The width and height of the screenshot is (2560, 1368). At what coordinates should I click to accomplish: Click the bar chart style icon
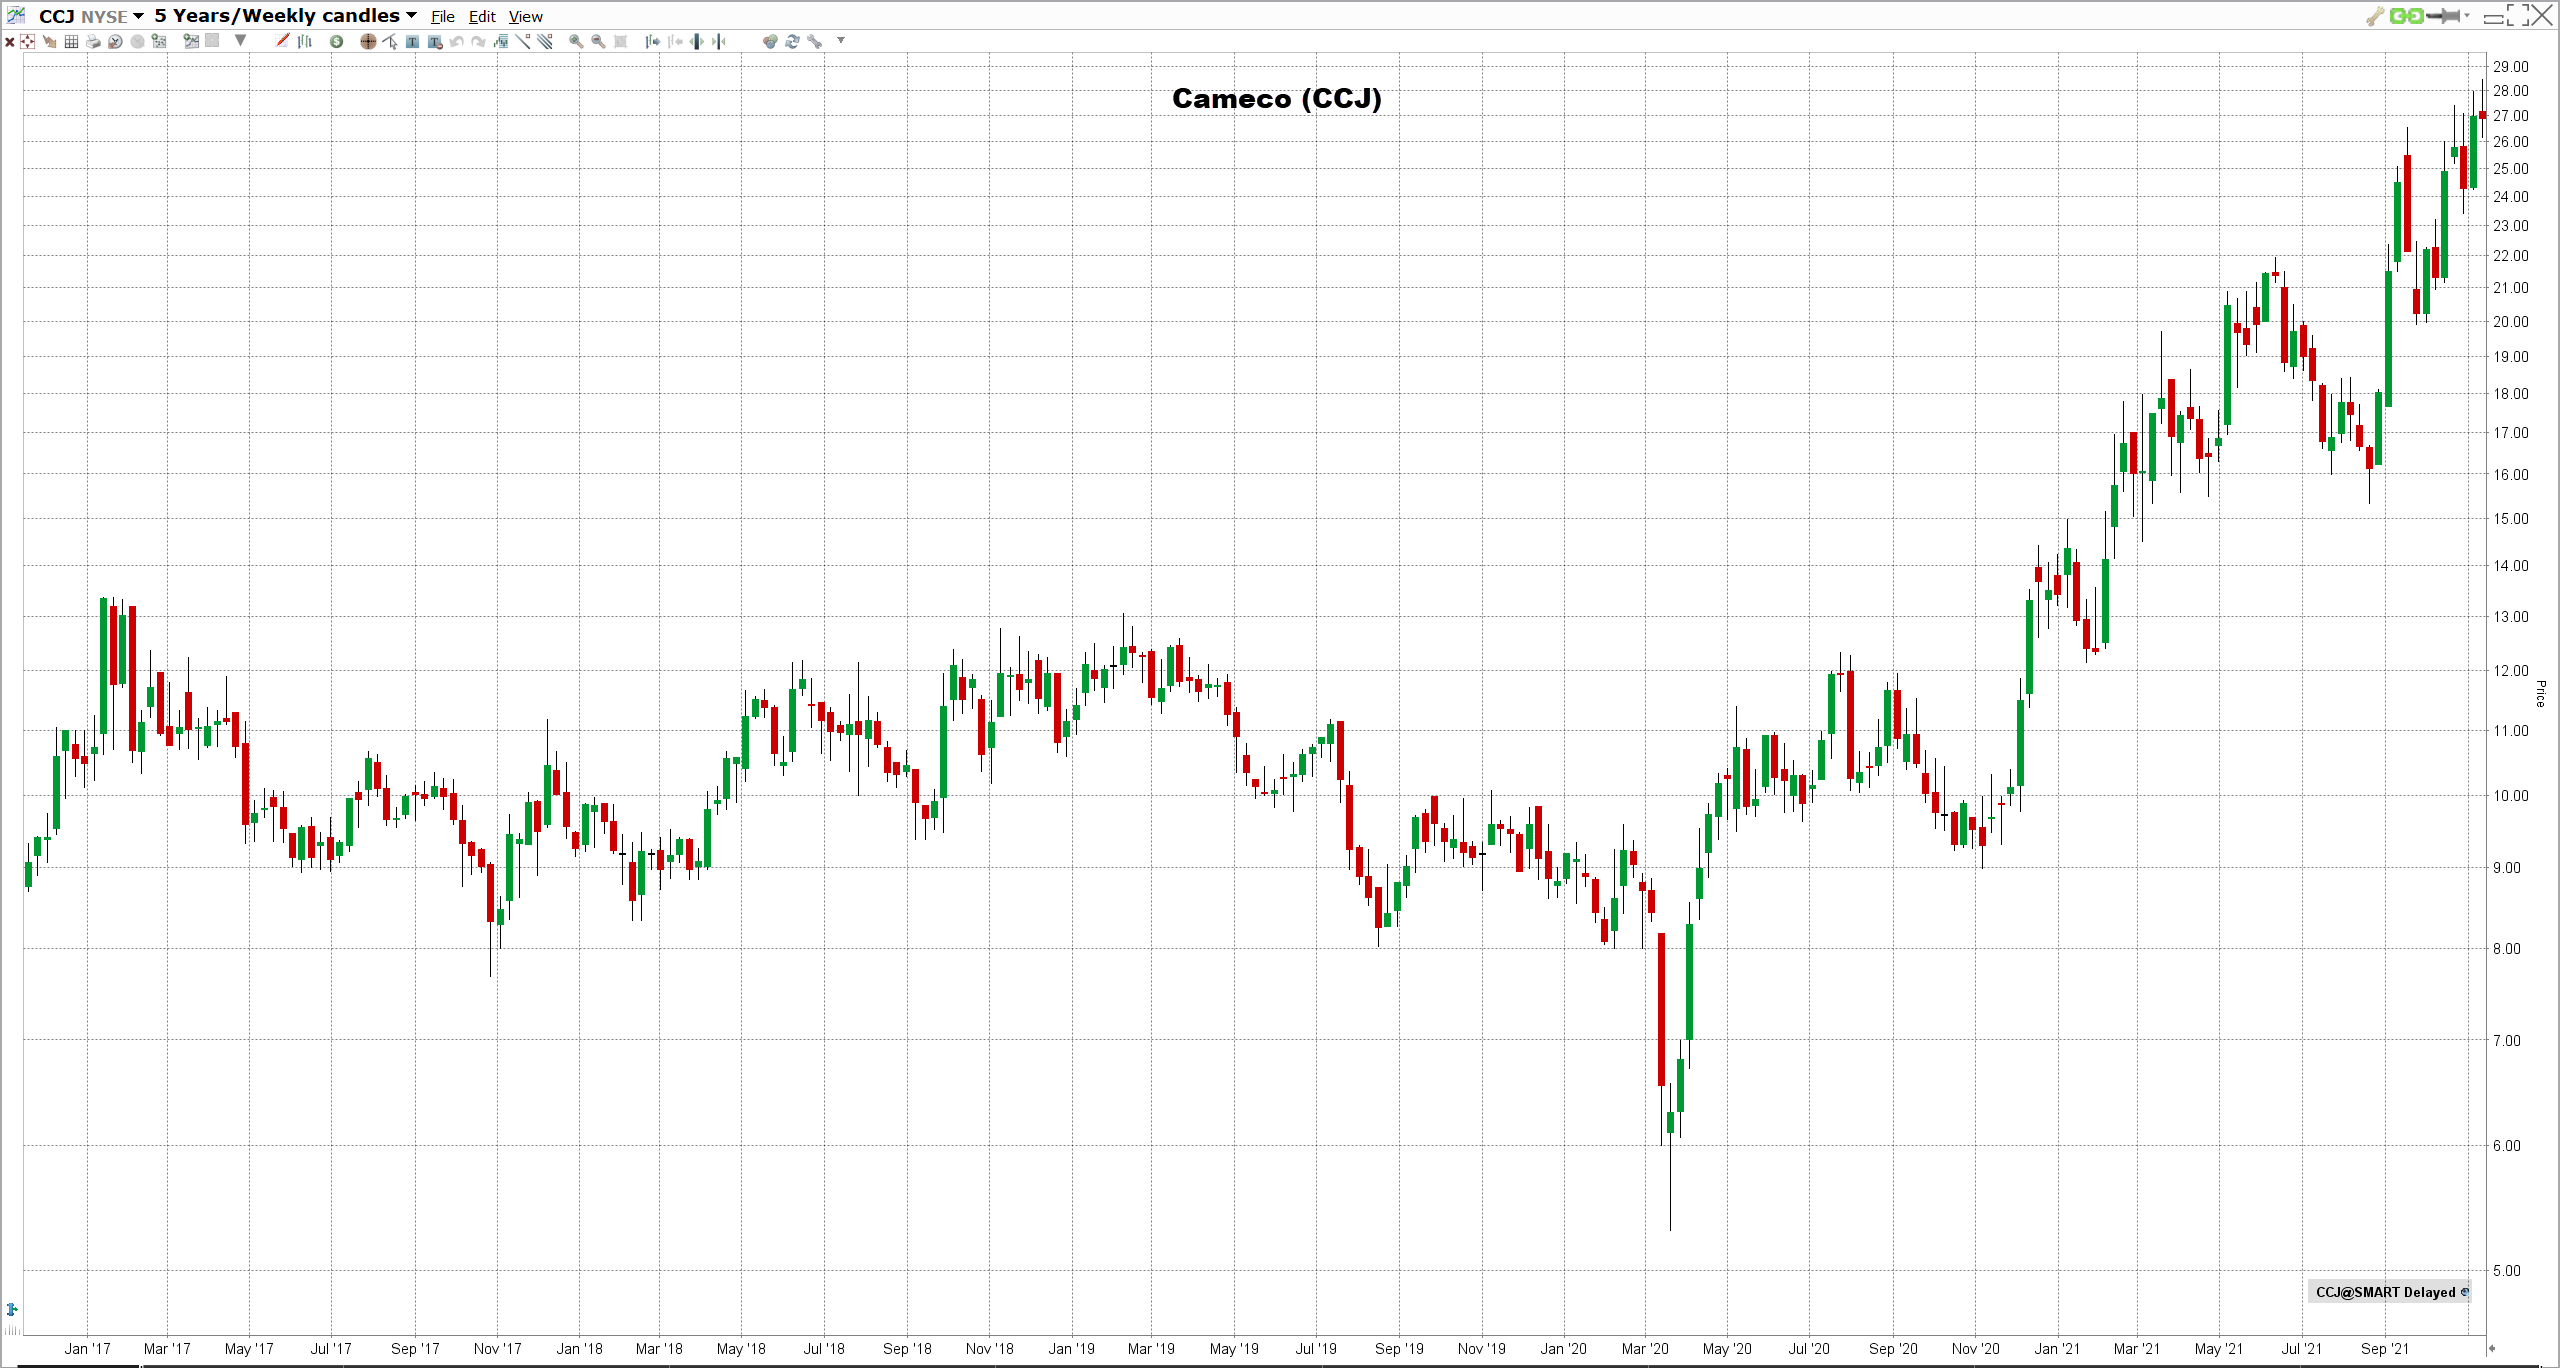click(304, 41)
